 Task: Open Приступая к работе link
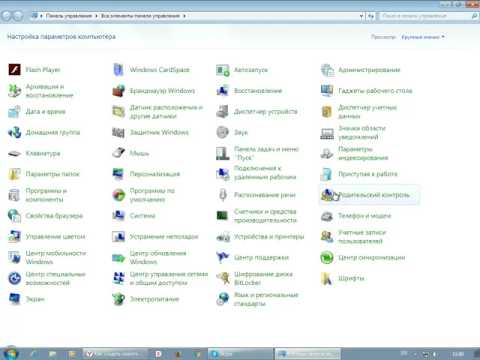pos(368,174)
